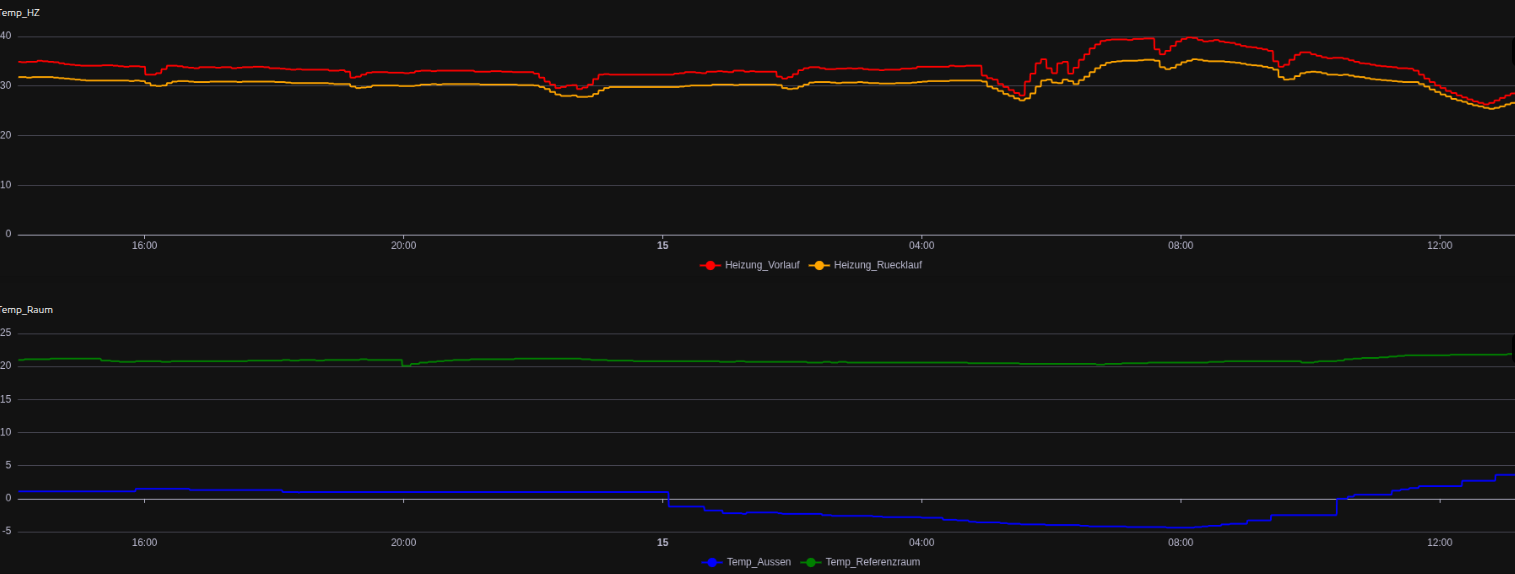Click the orange Heizung_Ruecklauf legend marker
This screenshot has width=1515, height=574.
(x=820, y=265)
